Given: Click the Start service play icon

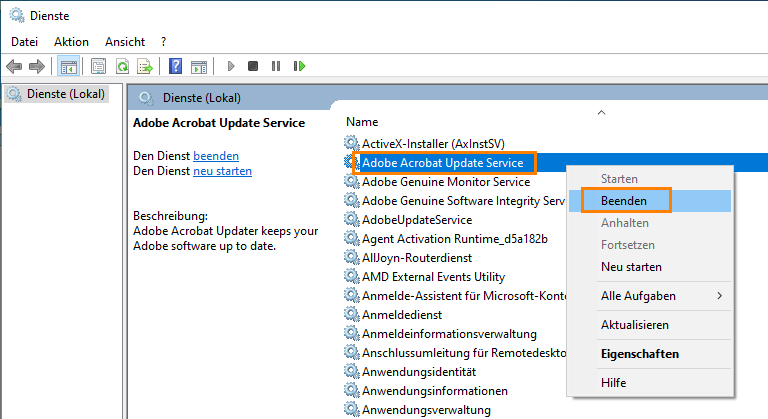Looking at the screenshot, I should (231, 66).
